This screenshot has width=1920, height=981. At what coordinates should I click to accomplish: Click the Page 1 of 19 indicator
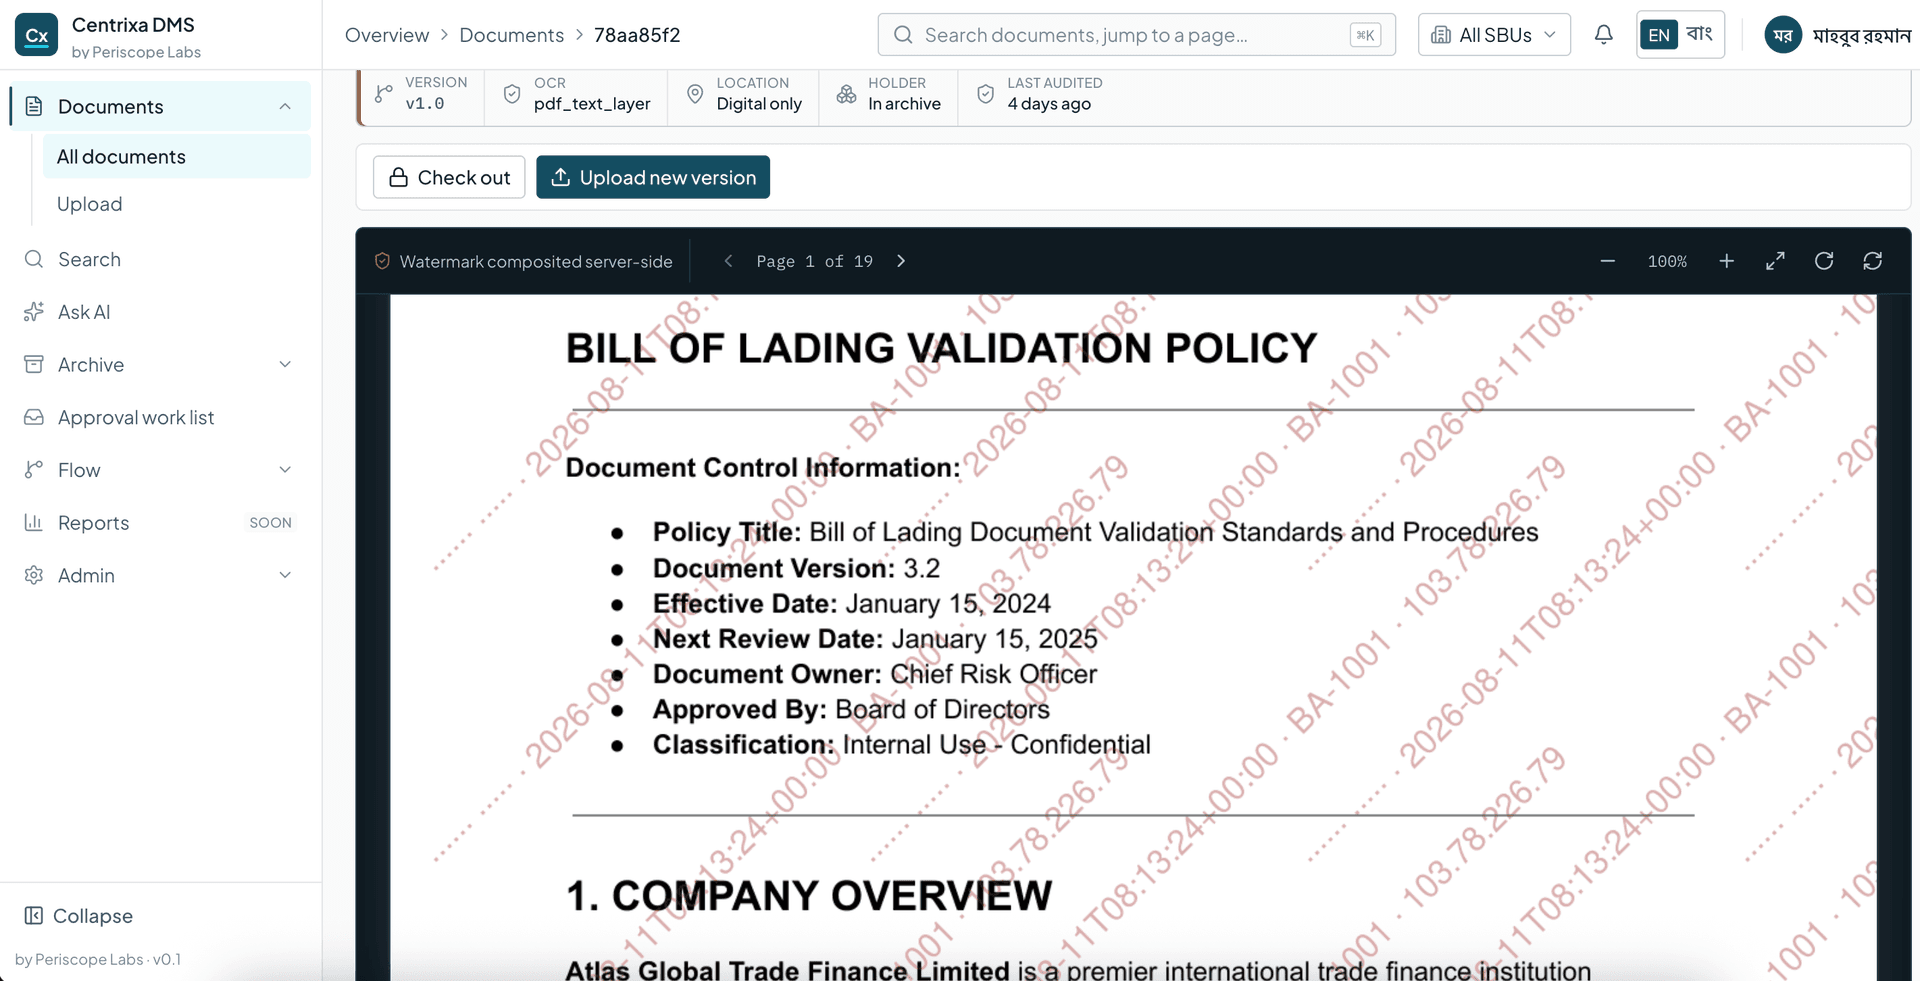pyautogui.click(x=814, y=261)
